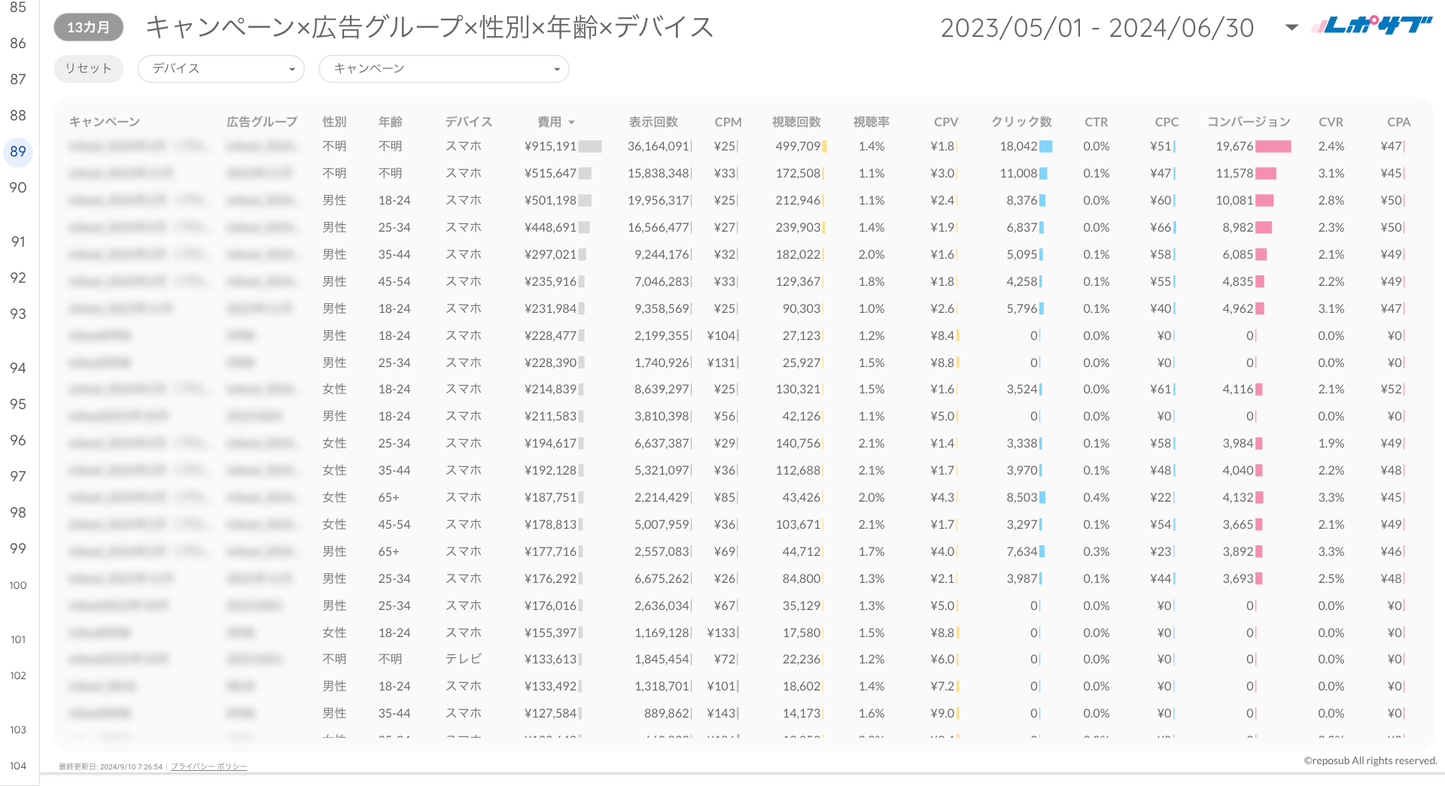
Task: Go to page 97 in sidebar
Action: coord(18,477)
